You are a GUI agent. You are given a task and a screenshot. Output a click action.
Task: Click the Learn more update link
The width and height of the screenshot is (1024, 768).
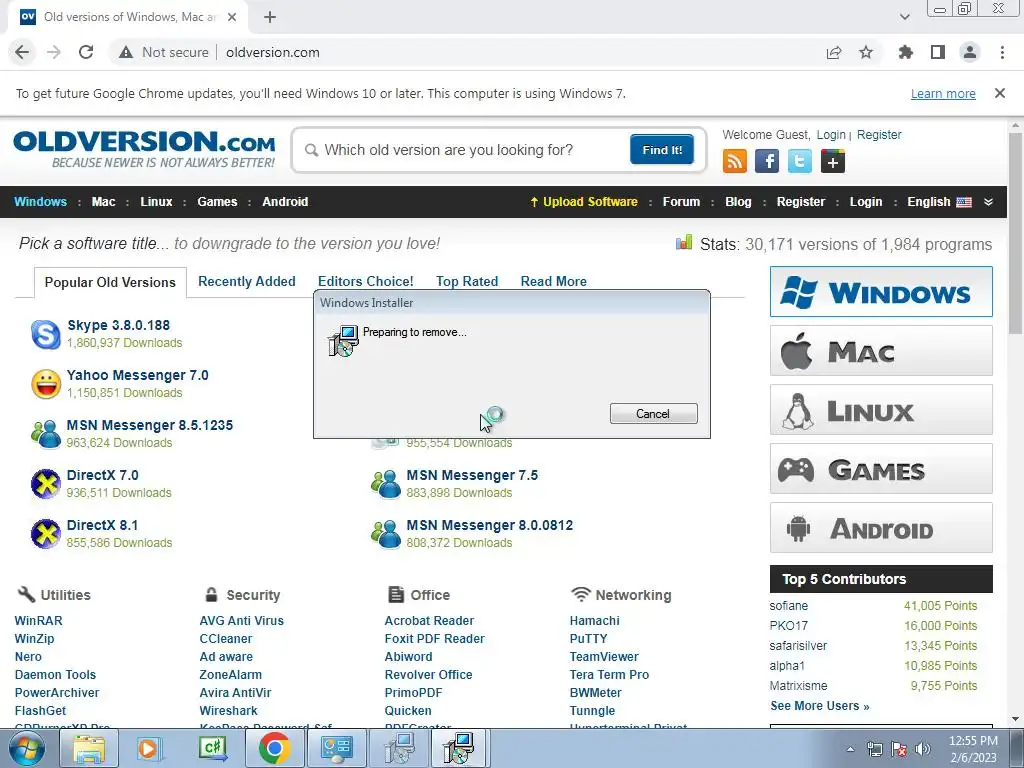click(943, 93)
